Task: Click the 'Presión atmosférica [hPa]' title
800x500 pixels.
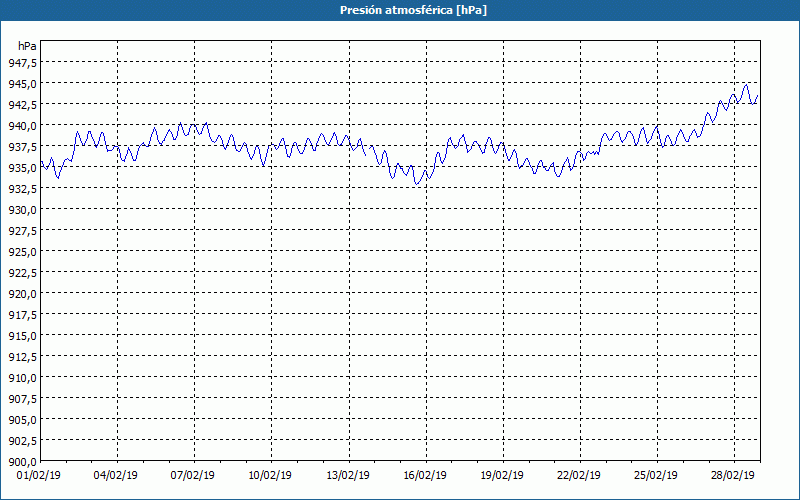Action: tap(413, 10)
